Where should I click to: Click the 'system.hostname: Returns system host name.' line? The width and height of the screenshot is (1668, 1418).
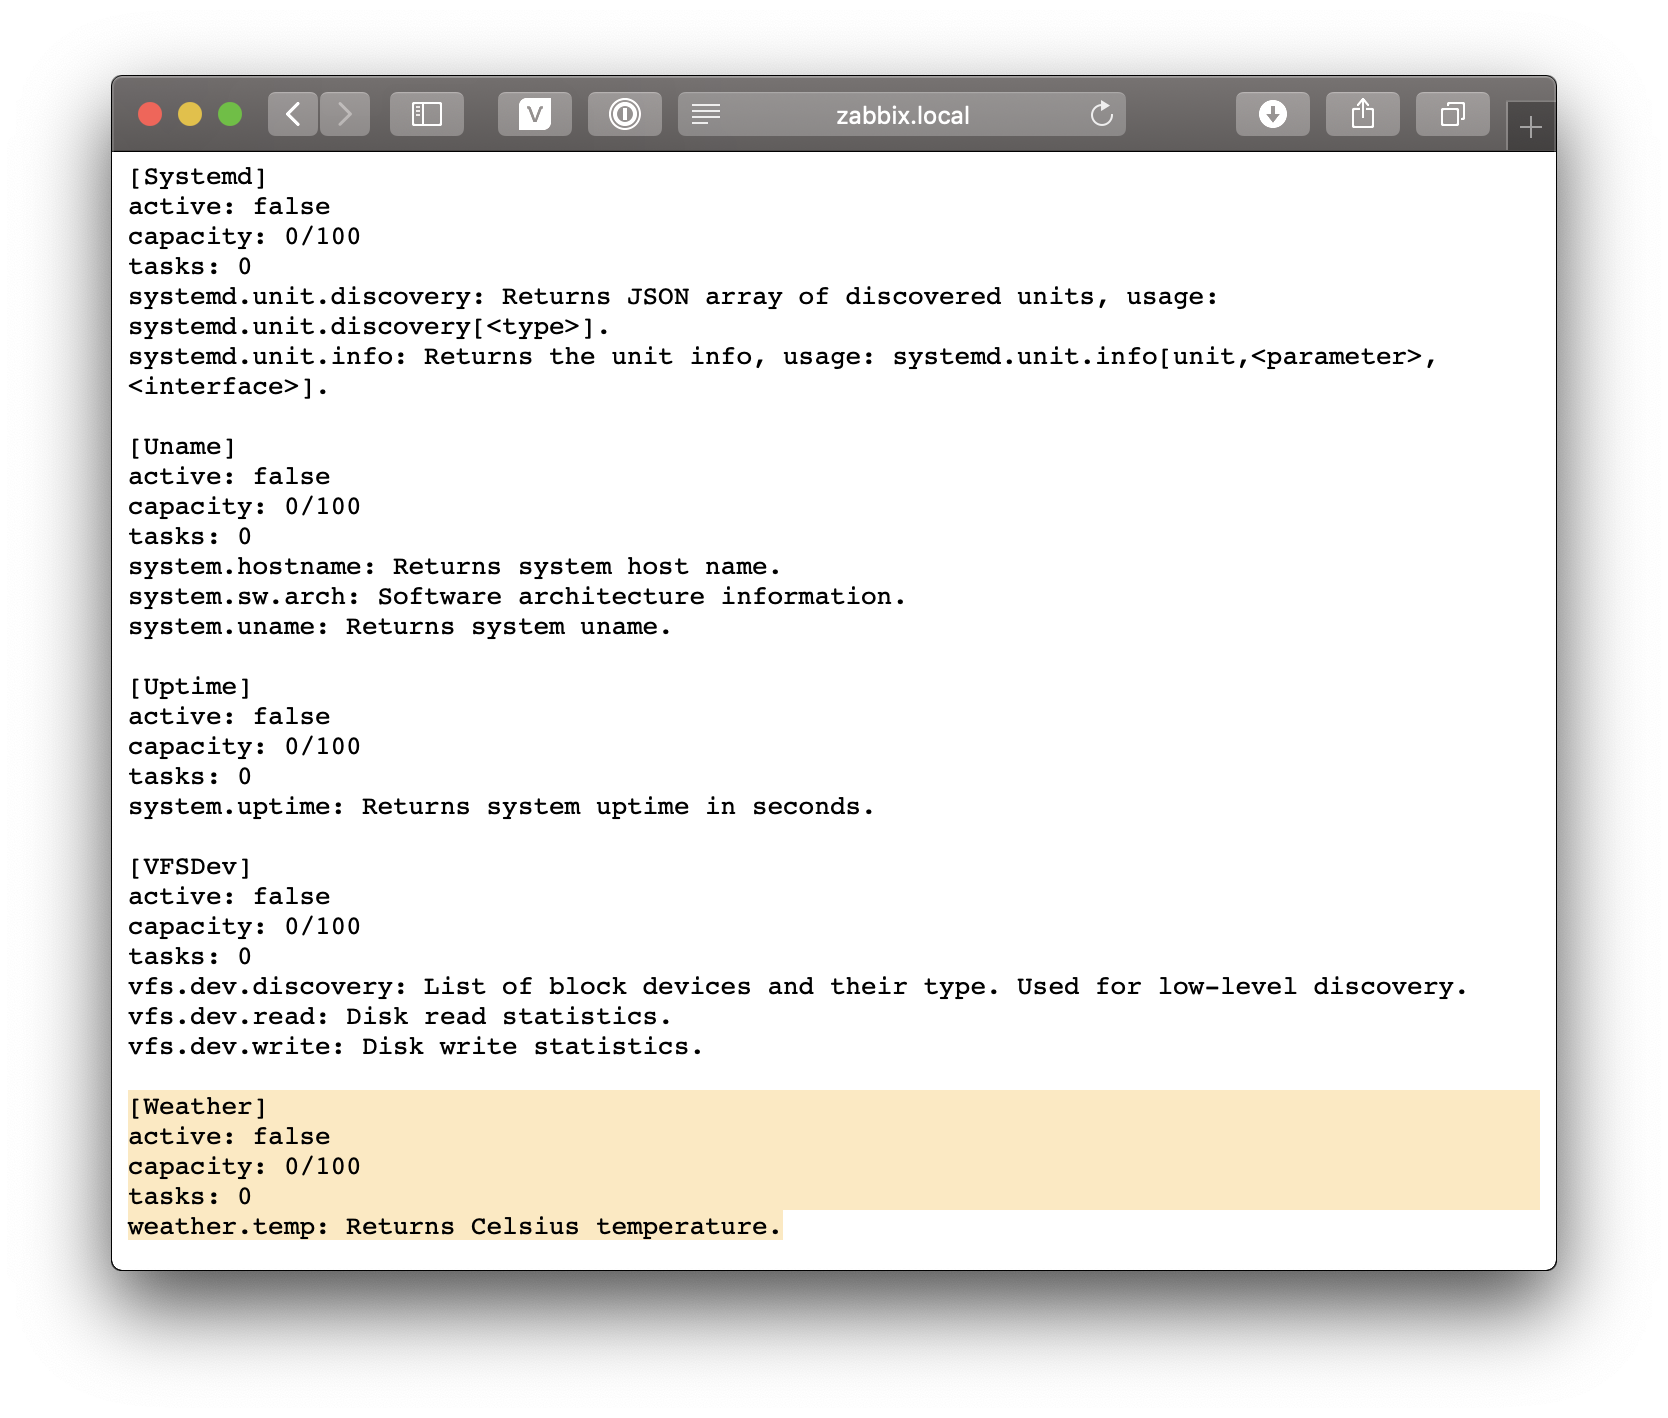(454, 567)
